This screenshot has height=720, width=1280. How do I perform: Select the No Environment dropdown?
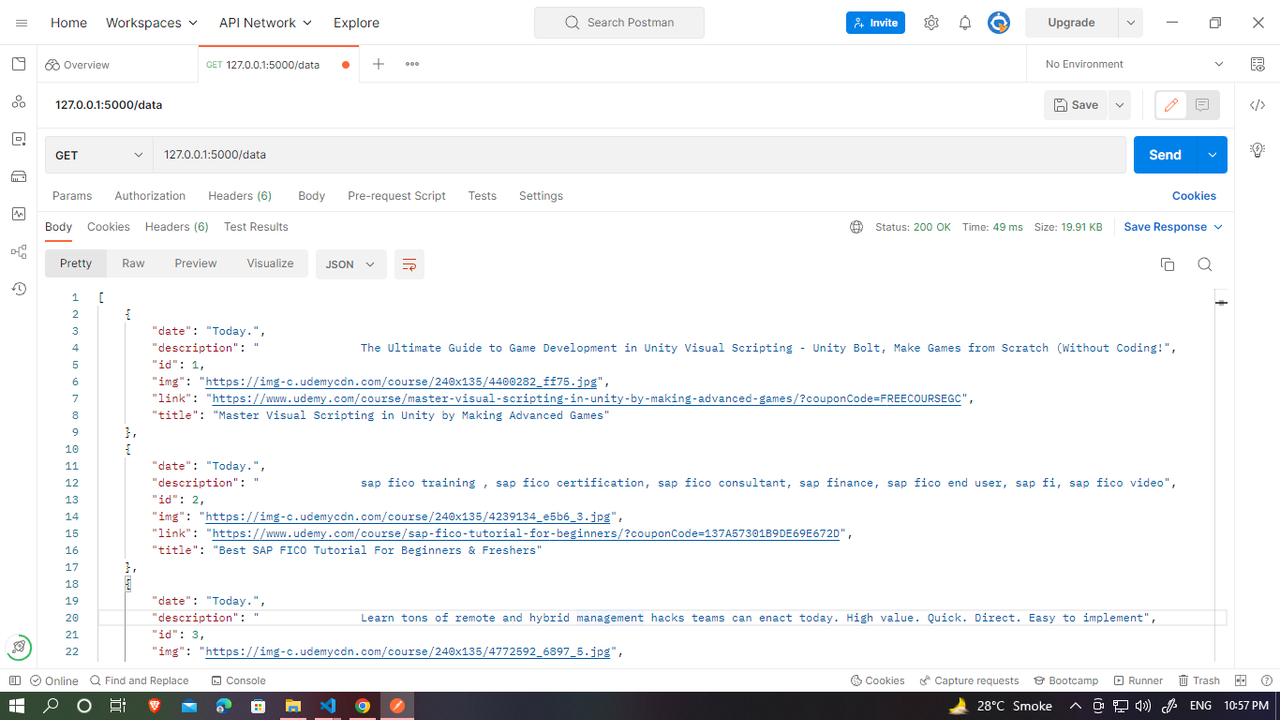click(x=1134, y=64)
